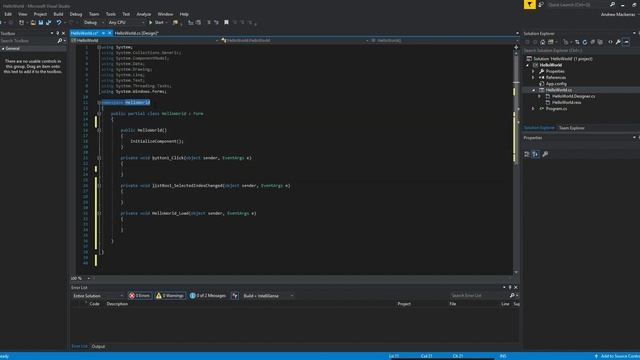
Task: Open the Tools menu
Action: pyautogui.click(x=111, y=14)
